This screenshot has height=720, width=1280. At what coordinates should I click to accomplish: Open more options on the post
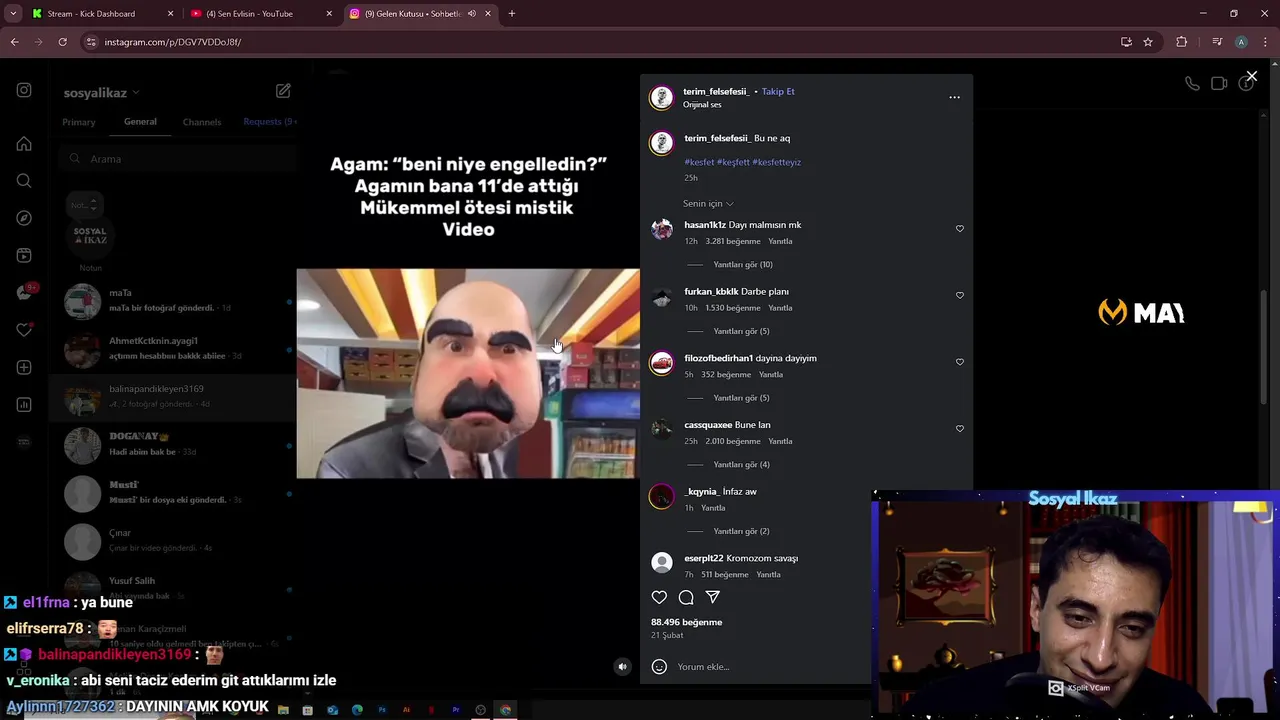tap(954, 97)
